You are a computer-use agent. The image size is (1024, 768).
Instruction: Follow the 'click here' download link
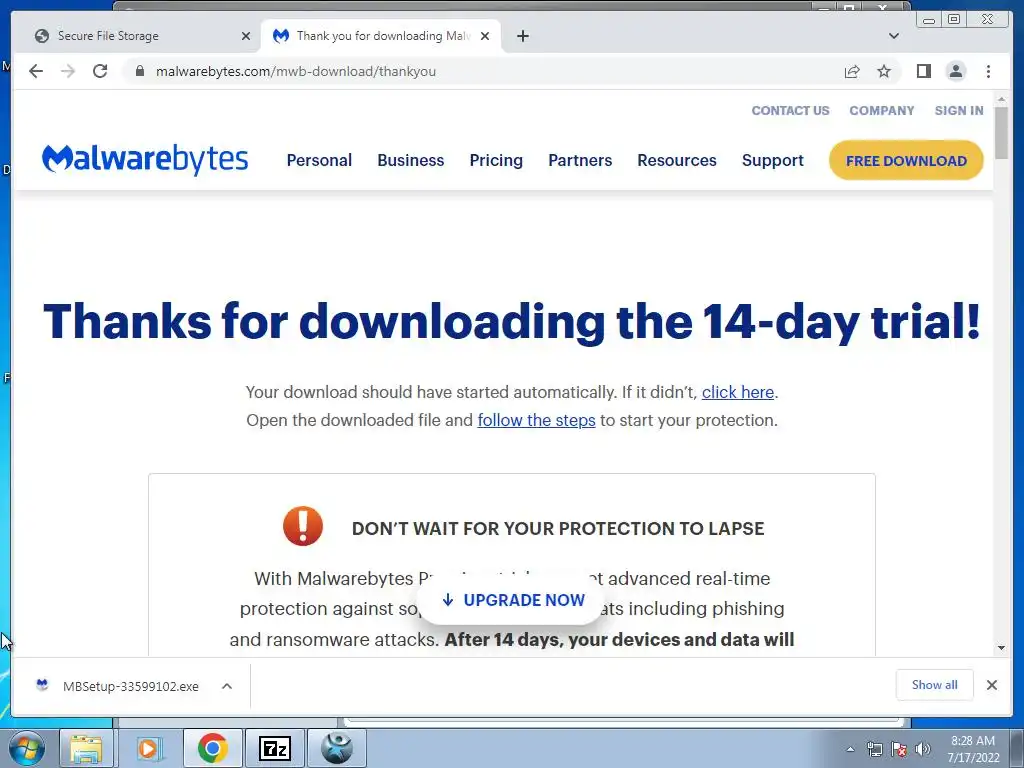[x=737, y=392]
